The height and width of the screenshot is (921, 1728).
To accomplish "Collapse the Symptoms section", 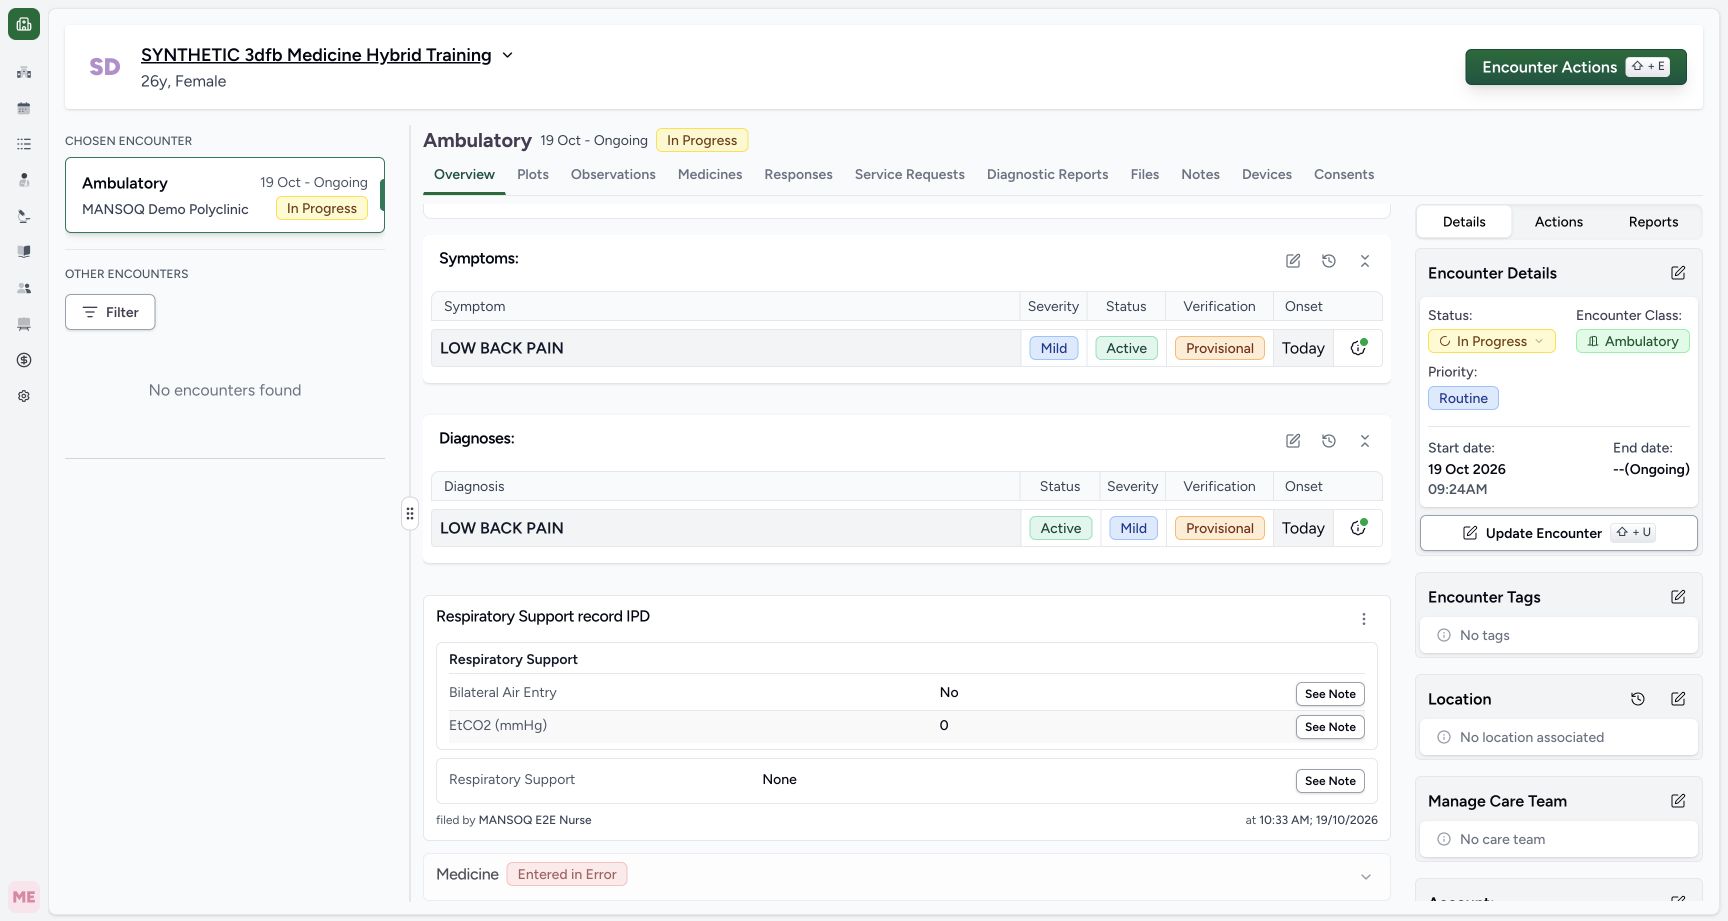I will 1365,261.
